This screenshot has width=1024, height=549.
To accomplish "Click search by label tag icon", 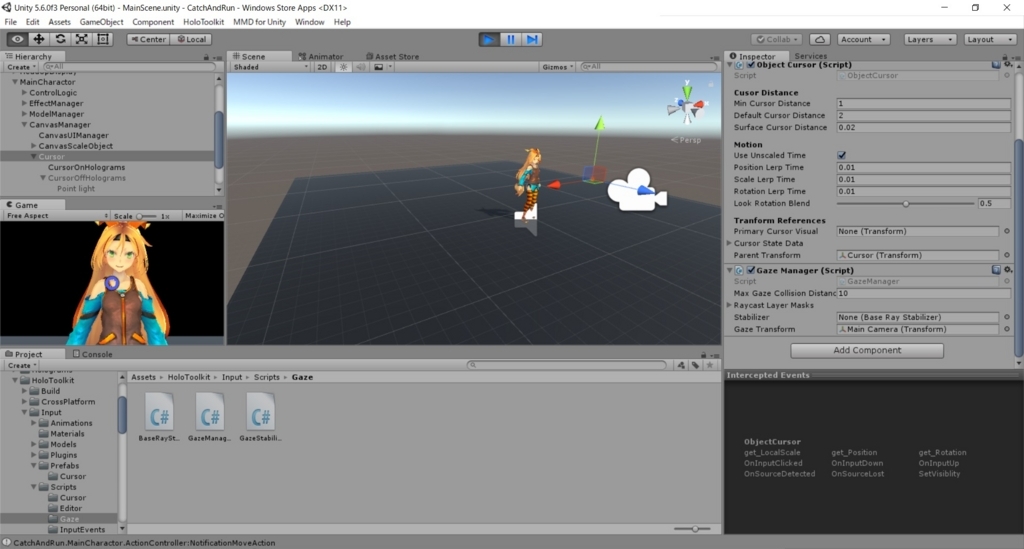I will pyautogui.click(x=696, y=365).
